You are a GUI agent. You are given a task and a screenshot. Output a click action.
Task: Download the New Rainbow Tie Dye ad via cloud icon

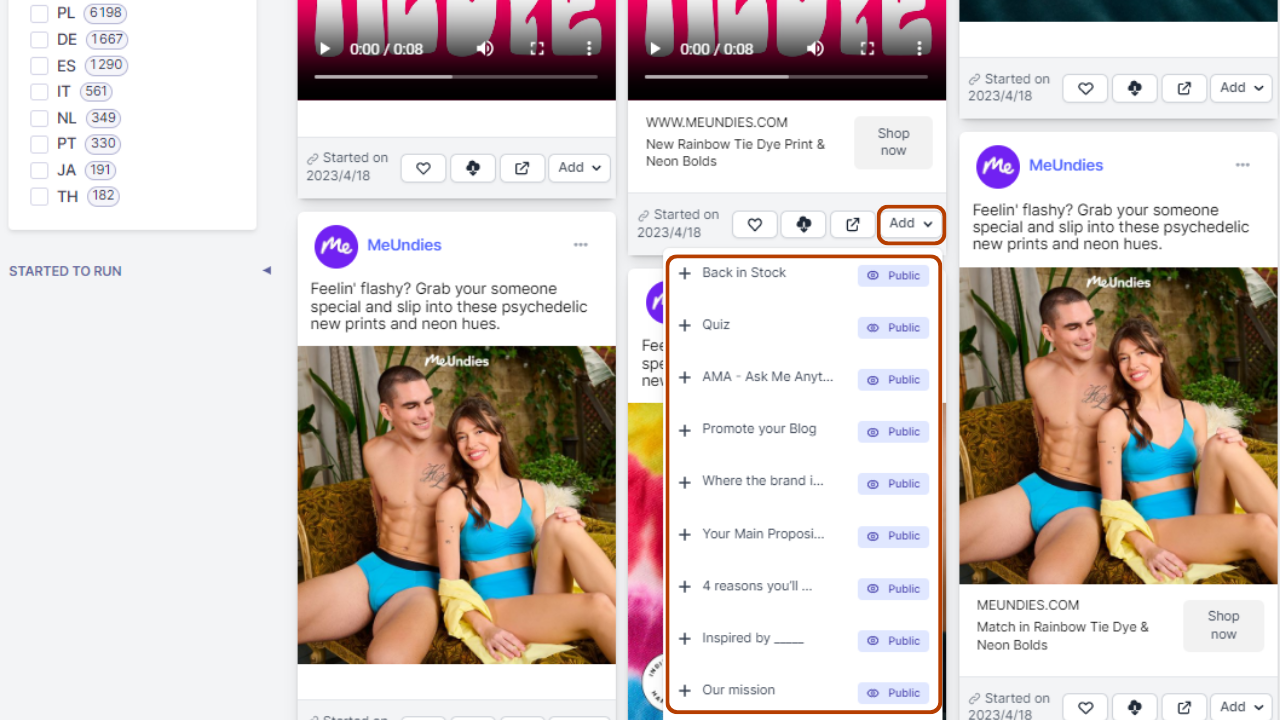[x=803, y=224]
